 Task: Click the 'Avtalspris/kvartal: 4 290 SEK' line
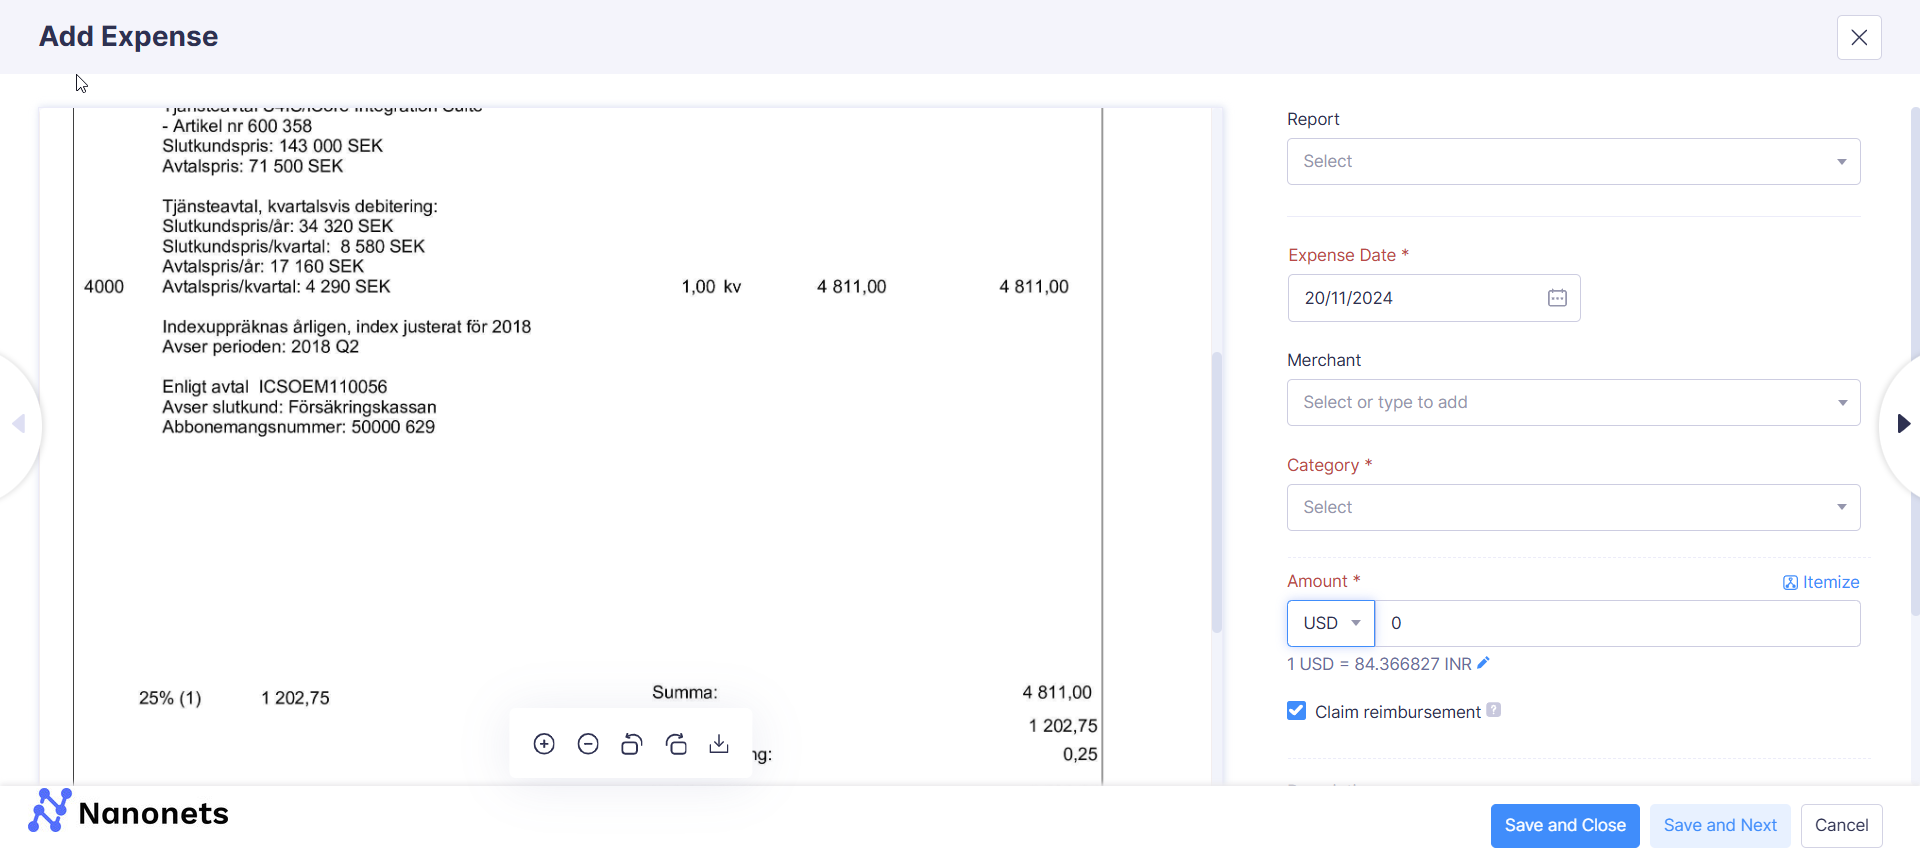point(276,287)
